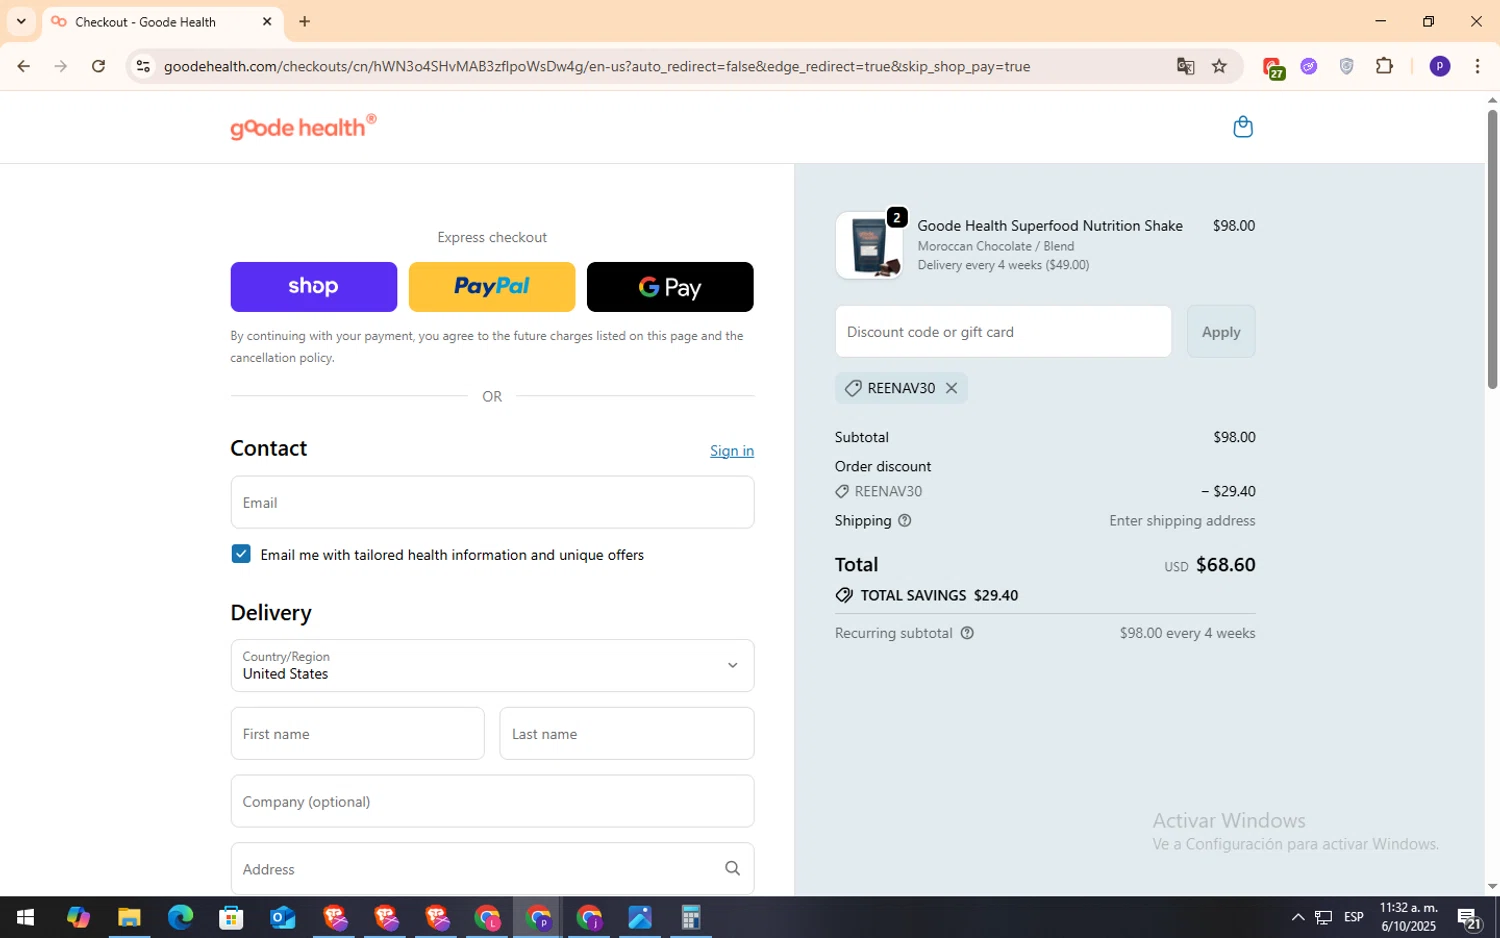The width and height of the screenshot is (1500, 938).
Task: Open Microsoft Edge from the taskbar
Action: tap(180, 917)
